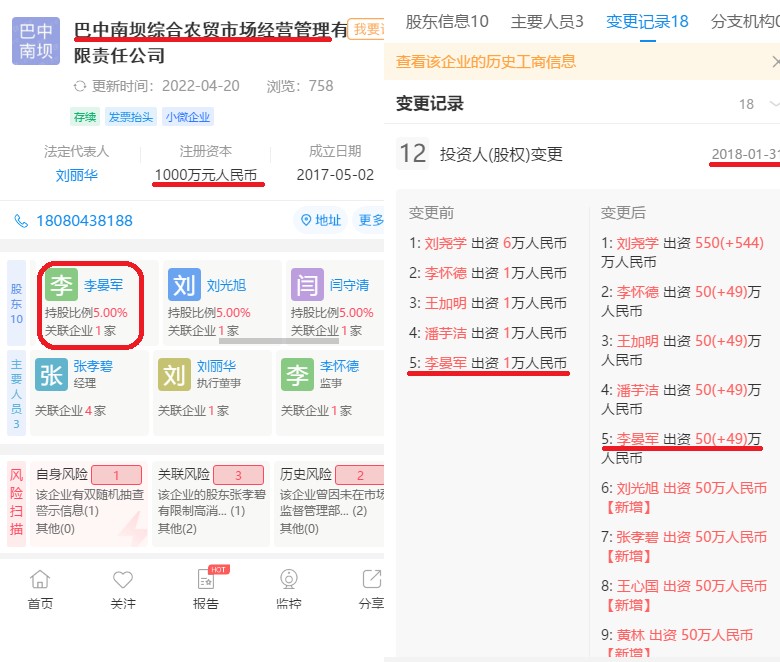780x662 pixels.
Task: Expand the 变更记录 dropdown arrow next to 18
Action: pos(773,104)
